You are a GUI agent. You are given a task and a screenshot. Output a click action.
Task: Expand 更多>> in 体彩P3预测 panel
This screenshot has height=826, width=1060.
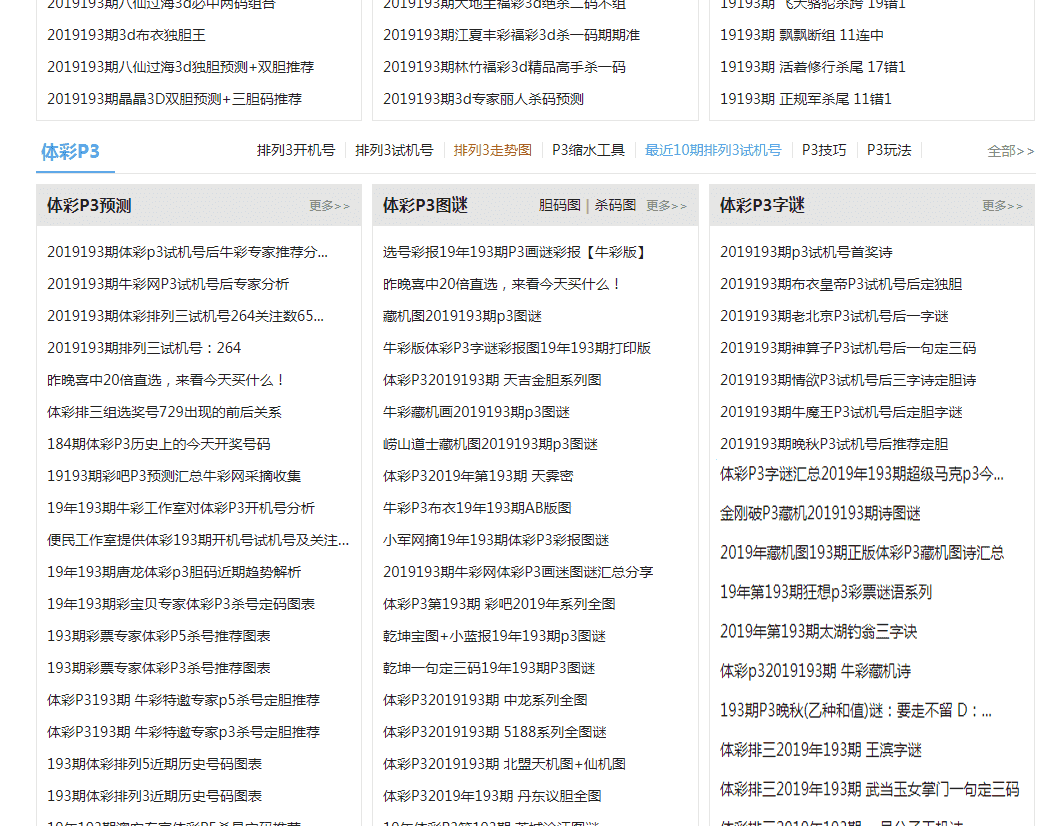coord(329,206)
